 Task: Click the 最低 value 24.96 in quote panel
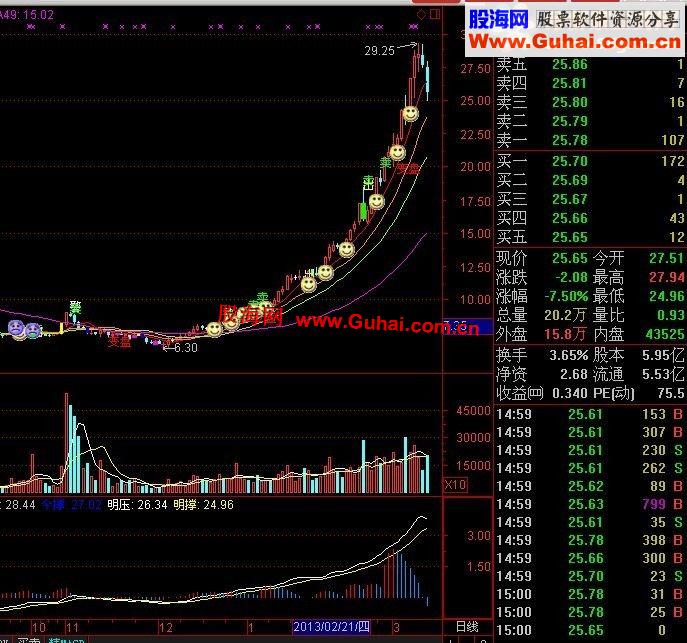[x=666, y=296]
